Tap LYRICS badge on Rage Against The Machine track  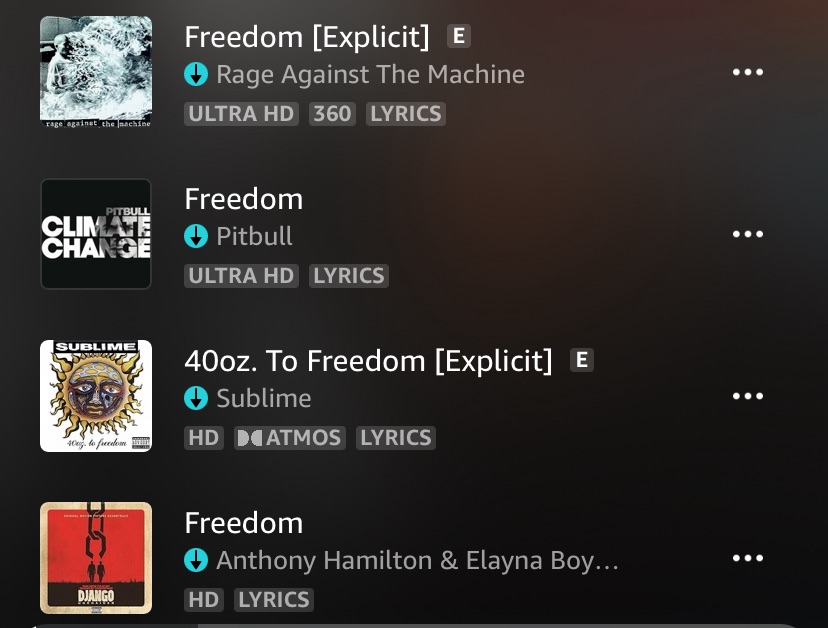(x=406, y=114)
